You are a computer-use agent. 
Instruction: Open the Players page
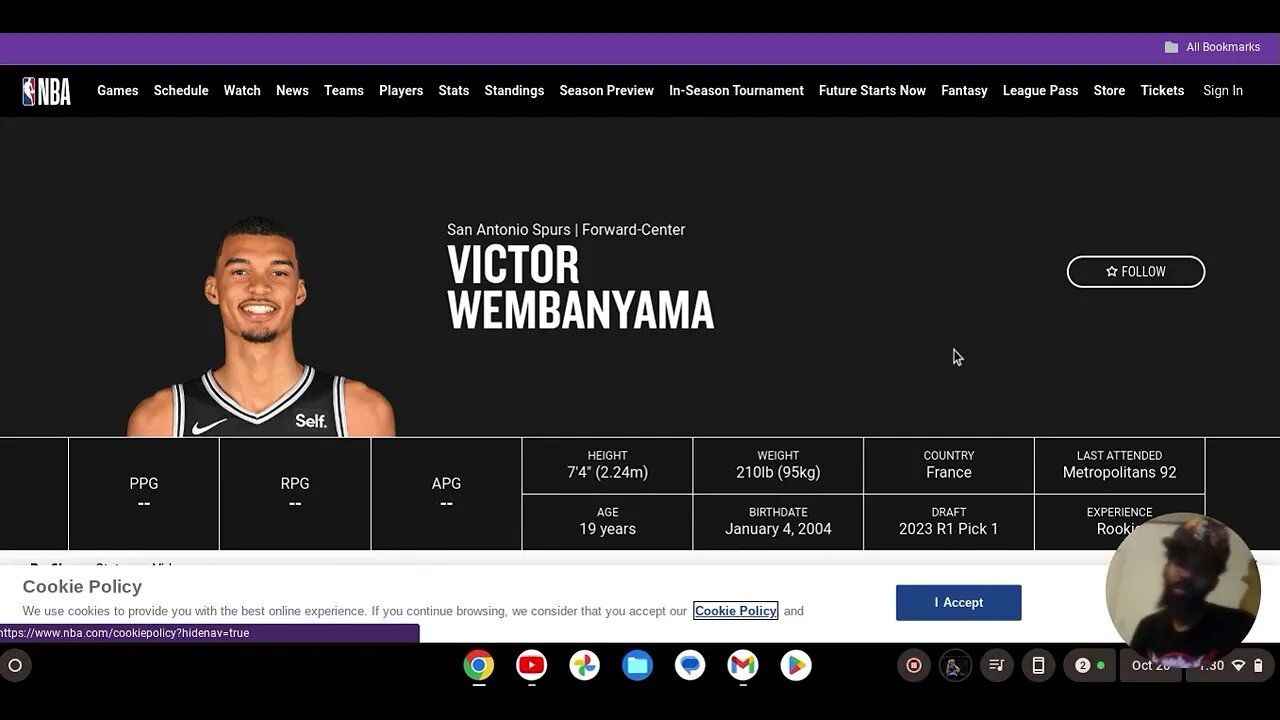pyautogui.click(x=401, y=91)
